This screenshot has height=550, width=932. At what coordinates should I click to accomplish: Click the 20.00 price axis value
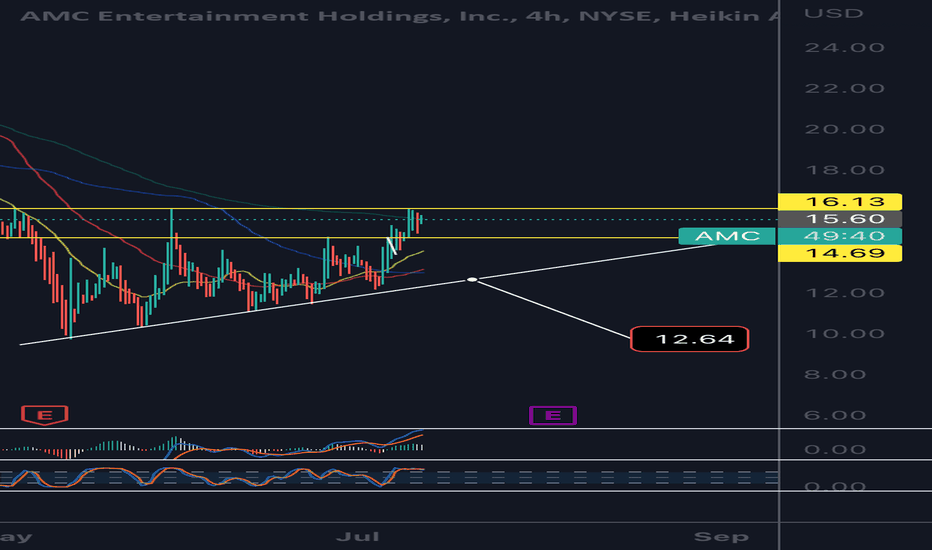coord(845,130)
